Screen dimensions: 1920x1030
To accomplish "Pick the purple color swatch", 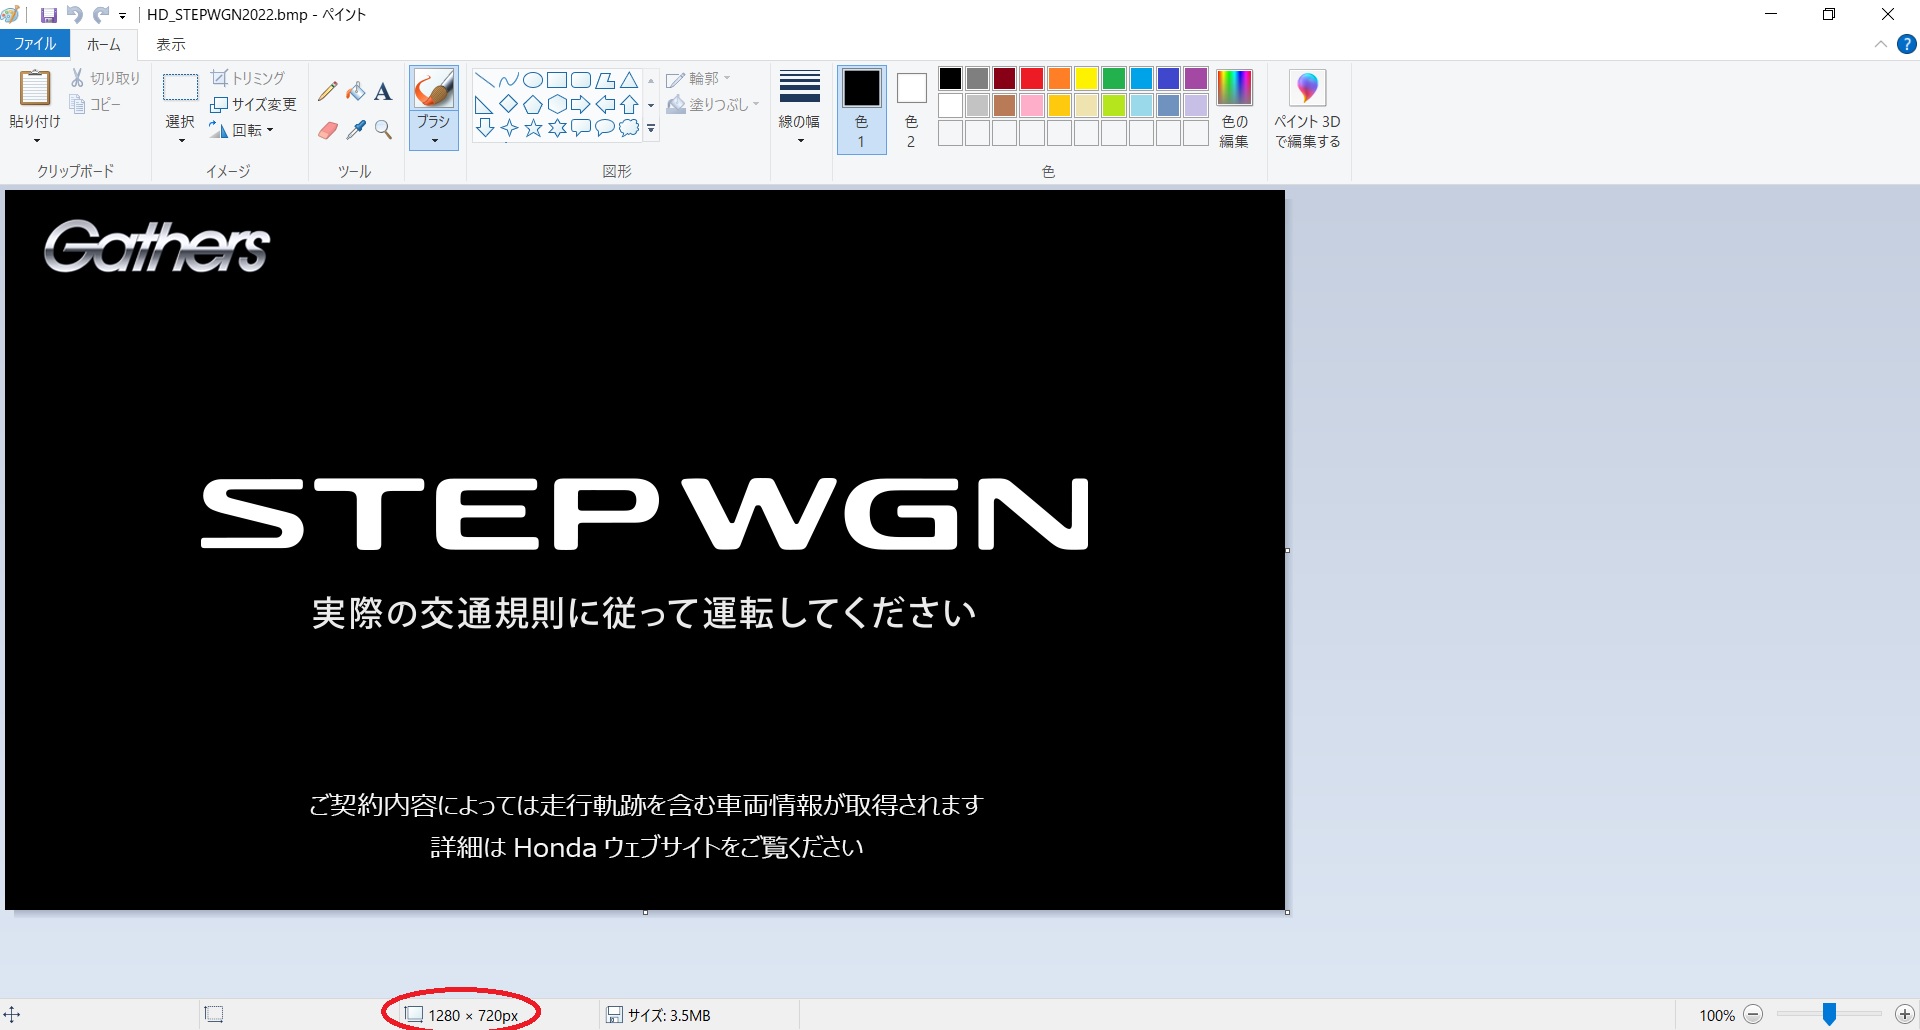I will coord(1196,78).
